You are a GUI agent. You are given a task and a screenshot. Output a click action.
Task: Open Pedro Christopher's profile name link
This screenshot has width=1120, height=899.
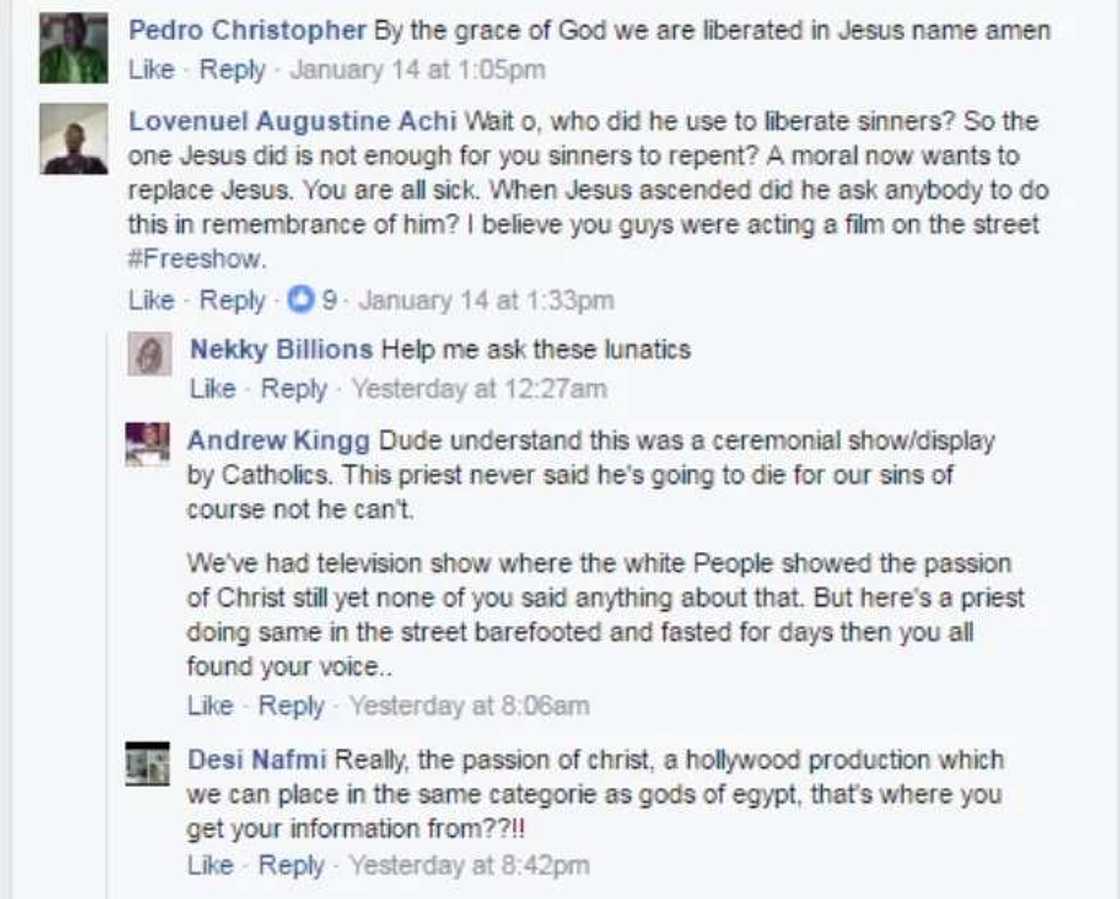[x=247, y=30]
